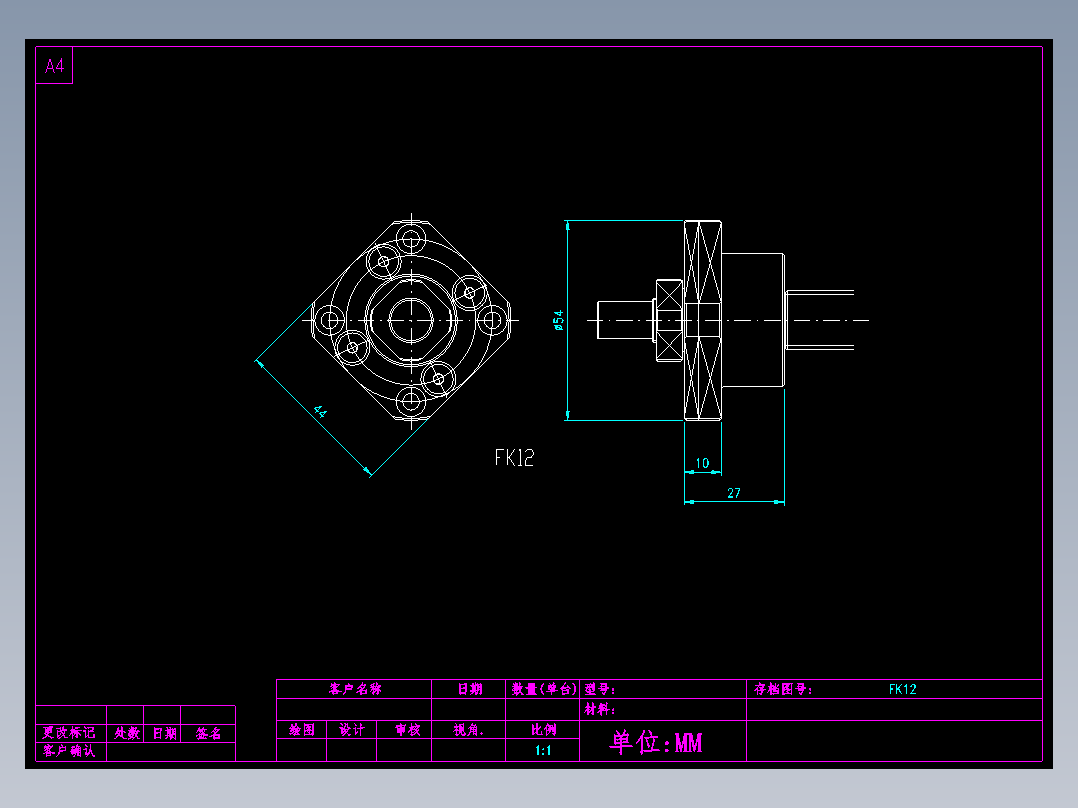Click the 日期 cell beside 签名

(164, 733)
